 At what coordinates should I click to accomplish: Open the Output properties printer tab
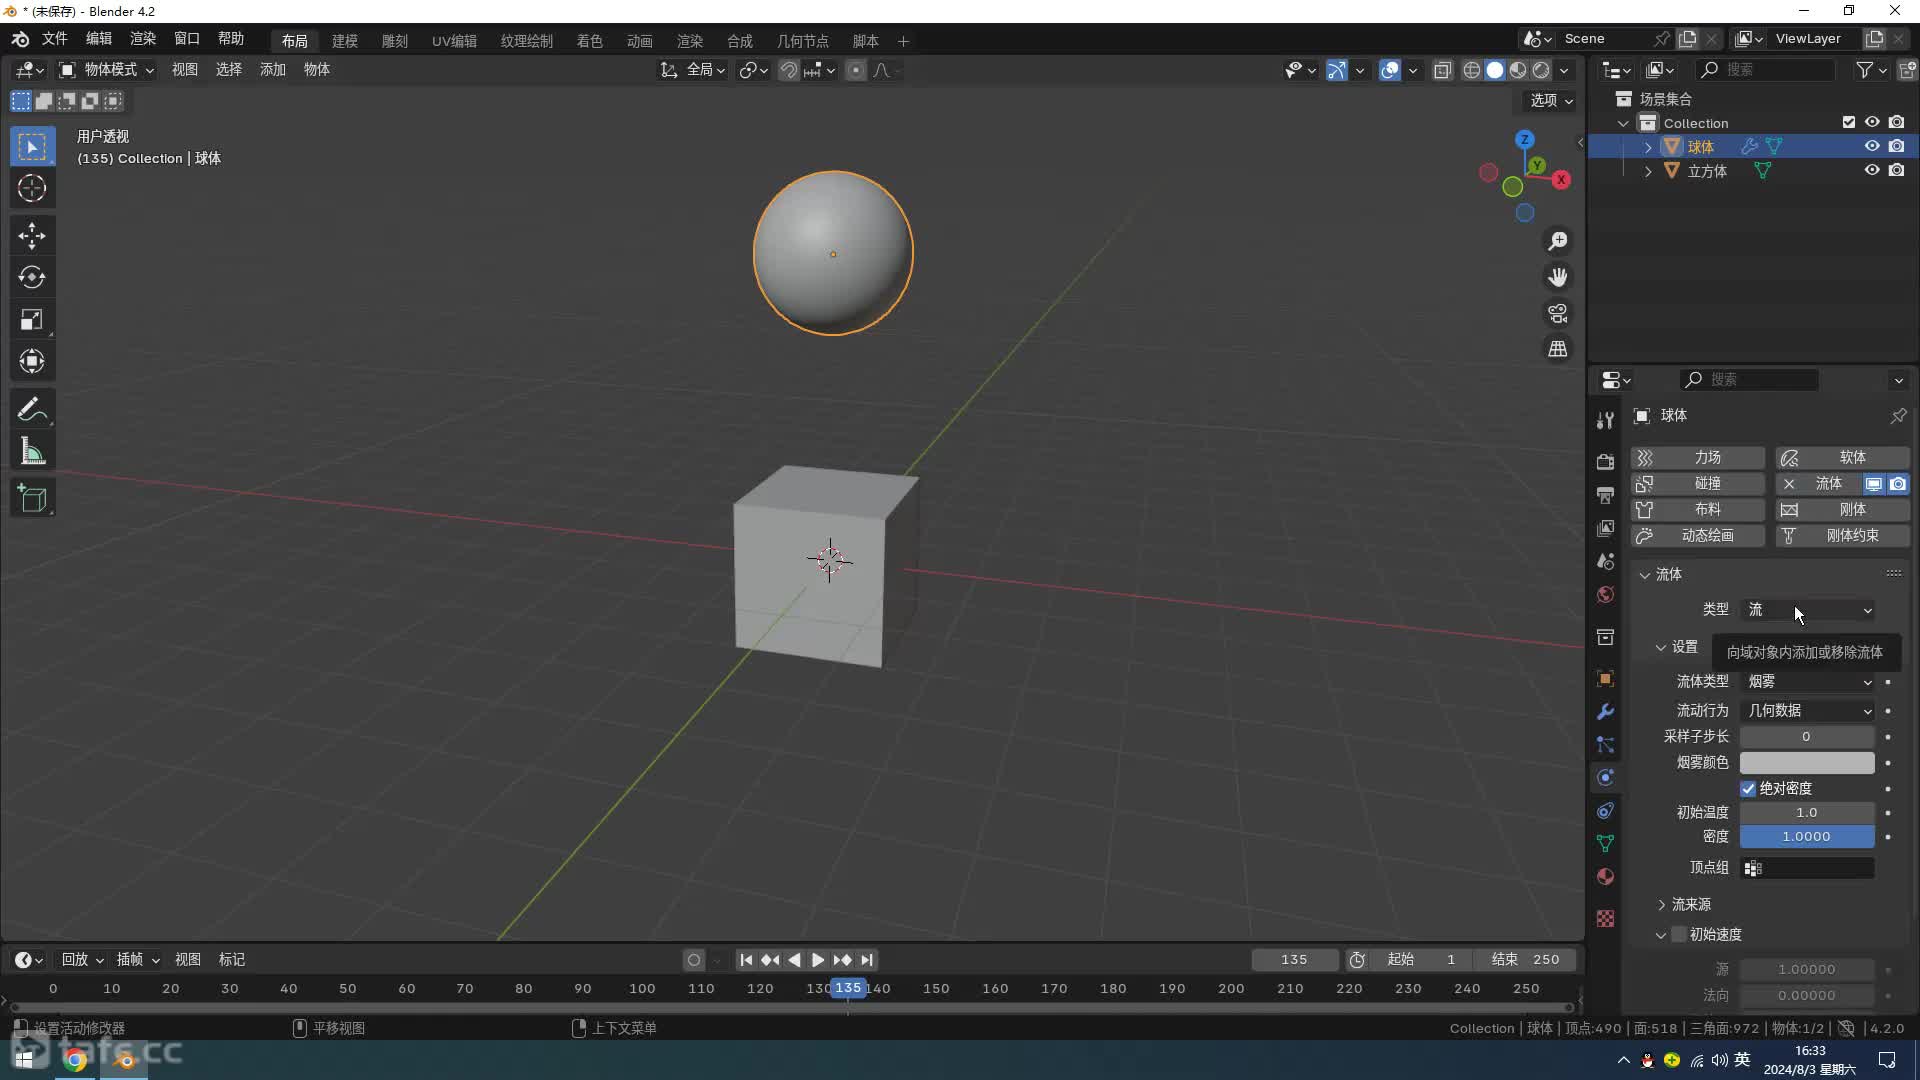coord(1605,495)
